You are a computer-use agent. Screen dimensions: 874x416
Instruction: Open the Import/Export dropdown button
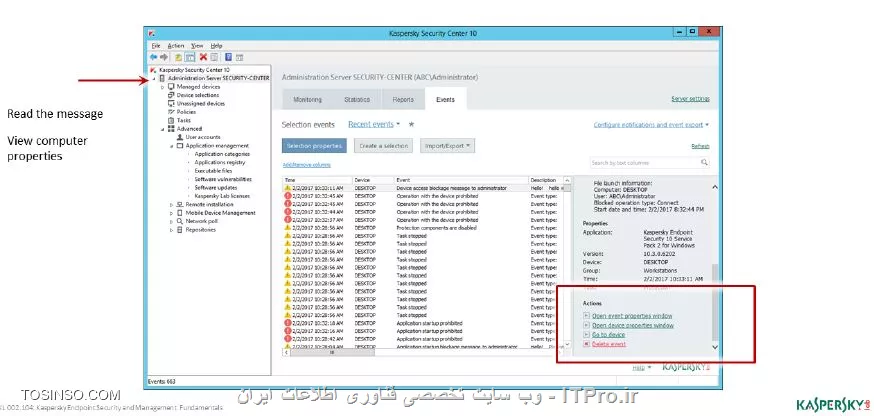click(x=447, y=146)
